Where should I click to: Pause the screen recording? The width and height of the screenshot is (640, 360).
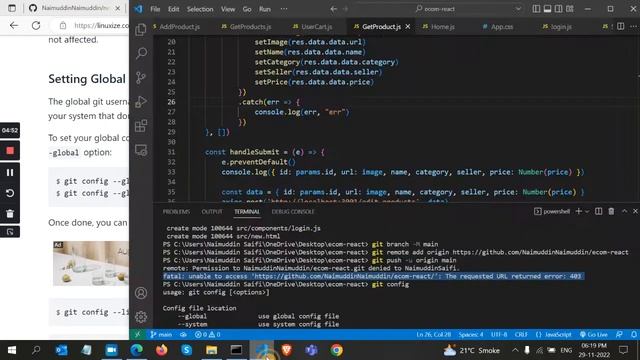point(10,173)
